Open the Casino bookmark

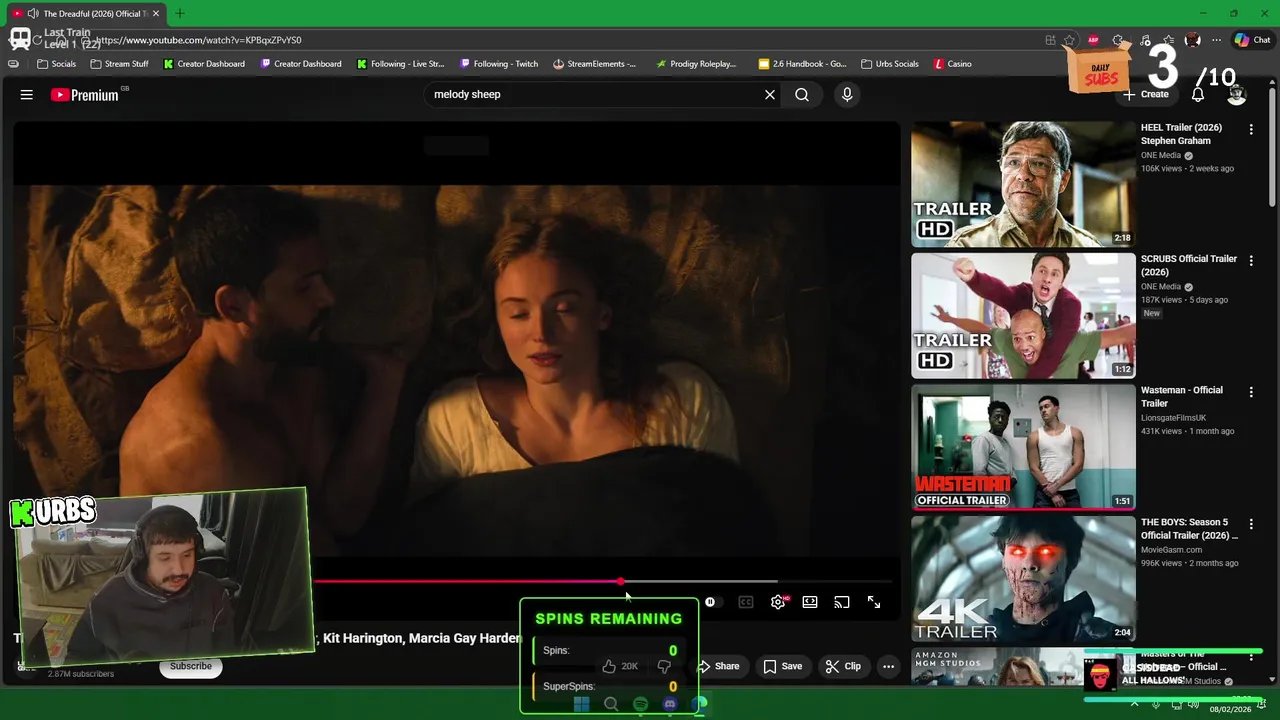tap(952, 64)
